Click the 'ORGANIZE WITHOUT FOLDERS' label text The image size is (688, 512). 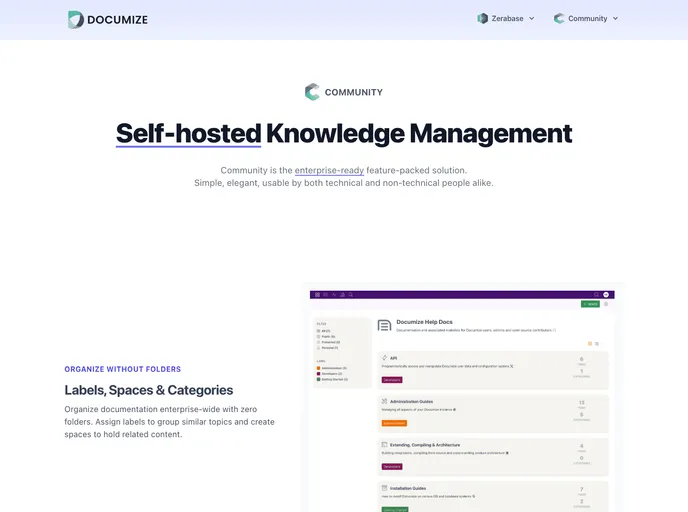(x=122, y=369)
